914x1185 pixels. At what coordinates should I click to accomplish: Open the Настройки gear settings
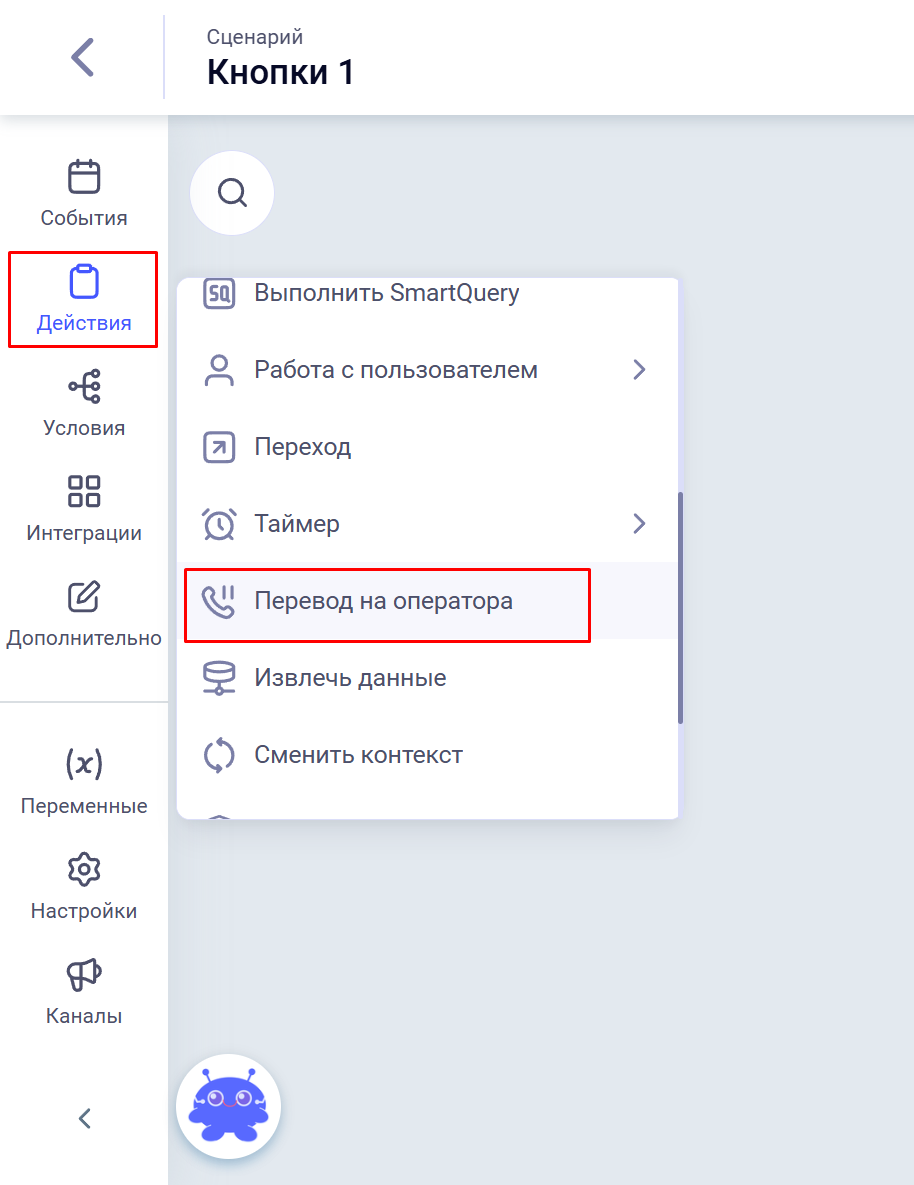coord(84,886)
